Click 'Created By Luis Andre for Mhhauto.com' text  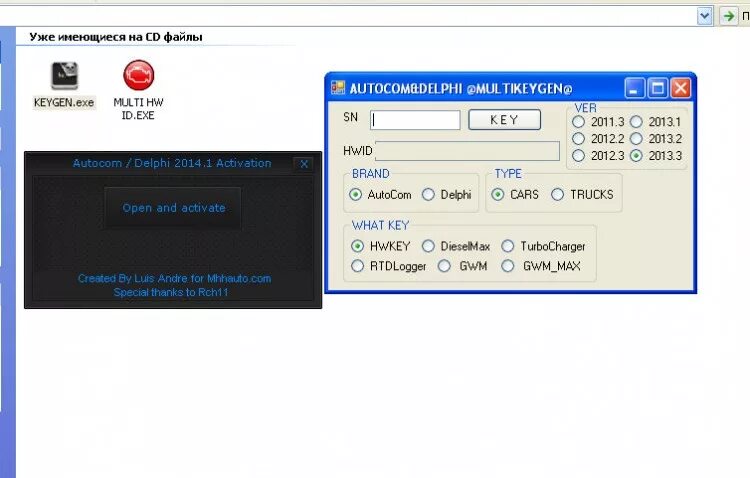click(x=175, y=278)
